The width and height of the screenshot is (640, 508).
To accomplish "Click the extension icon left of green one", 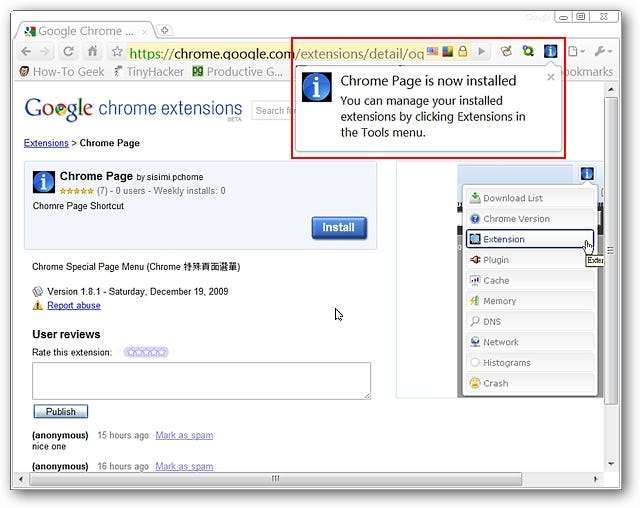I will tap(506, 51).
